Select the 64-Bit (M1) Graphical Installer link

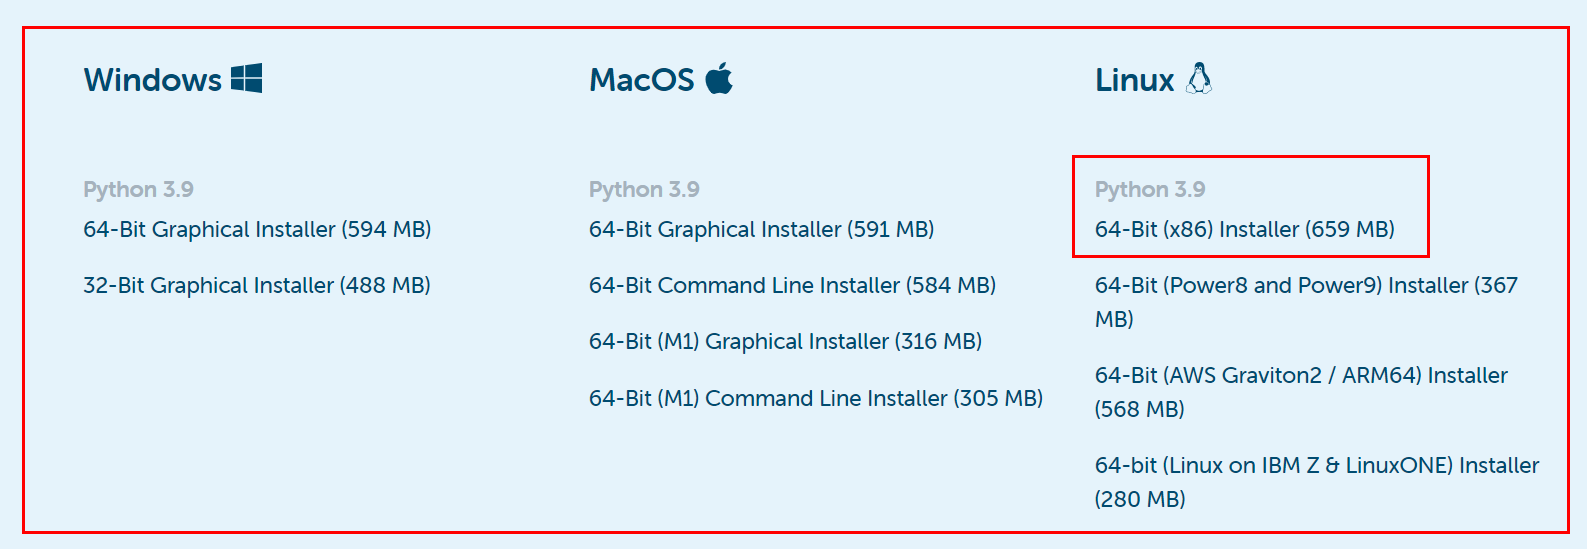click(x=785, y=342)
